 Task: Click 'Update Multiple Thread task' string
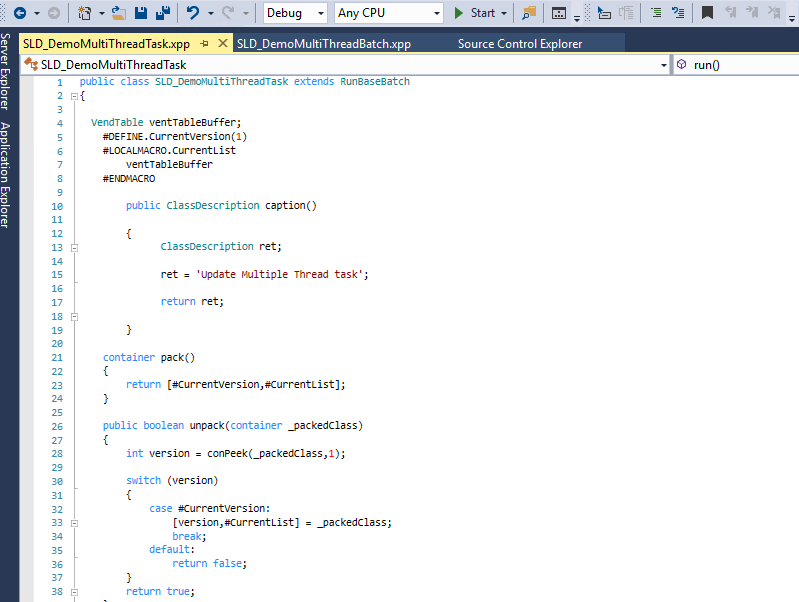click(280, 274)
